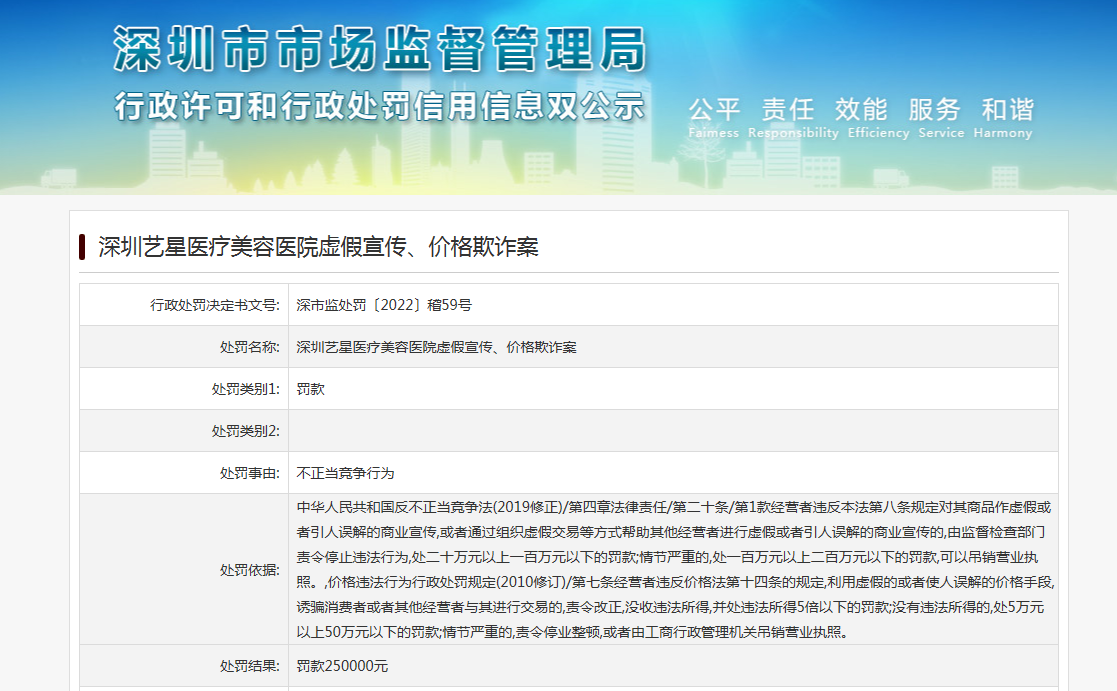Viewport: 1117px width, 691px height.
Task: Click the page heading 深圳艺星医疗美容医院虚假宣传、价格欺诈案
Action: [x=318, y=247]
